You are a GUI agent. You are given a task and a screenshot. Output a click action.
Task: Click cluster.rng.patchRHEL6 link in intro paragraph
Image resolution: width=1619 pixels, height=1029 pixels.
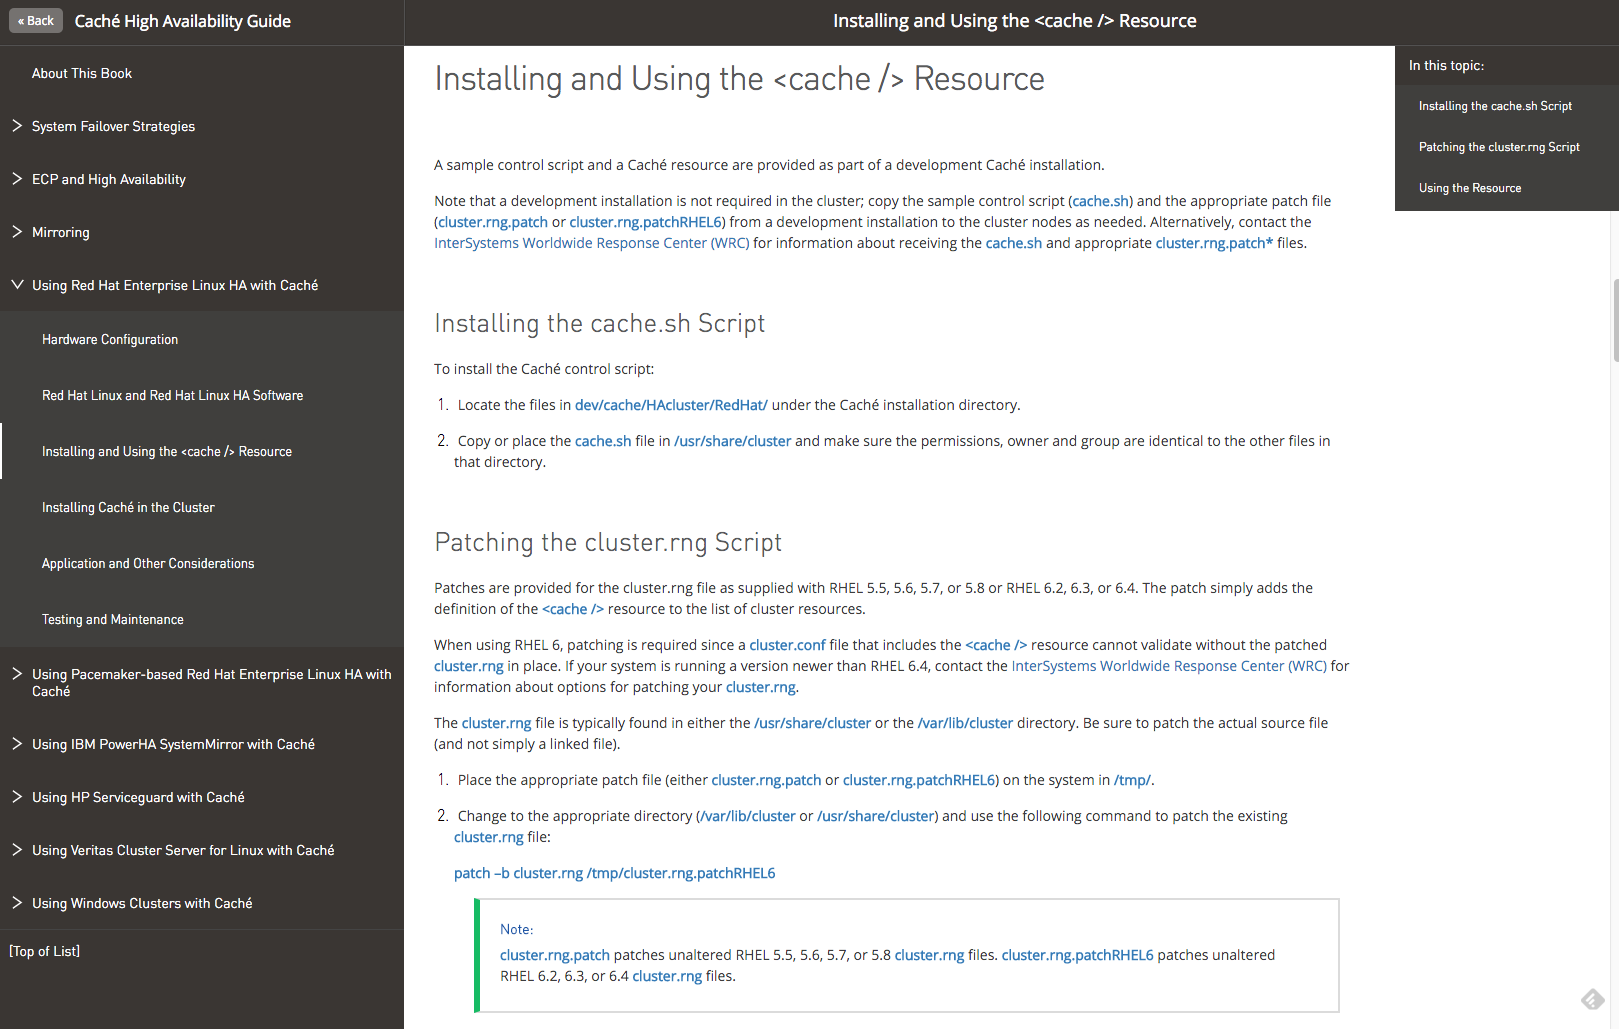tap(645, 222)
